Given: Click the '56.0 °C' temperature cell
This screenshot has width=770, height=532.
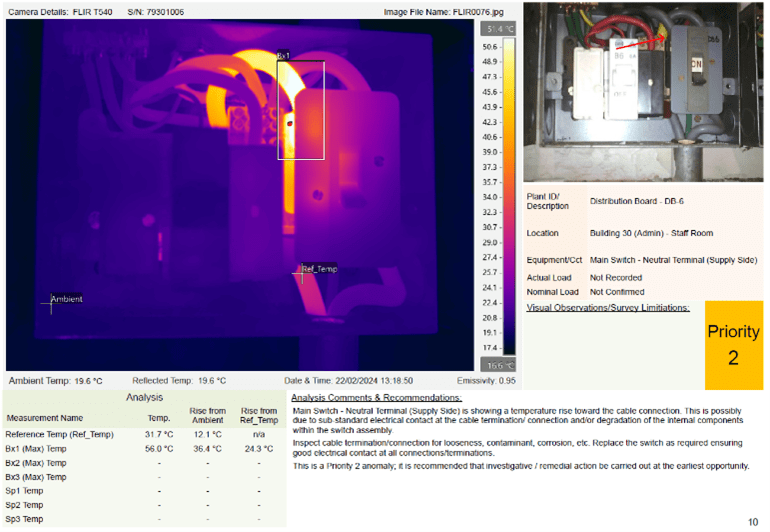Looking at the screenshot, I should 159,448.
